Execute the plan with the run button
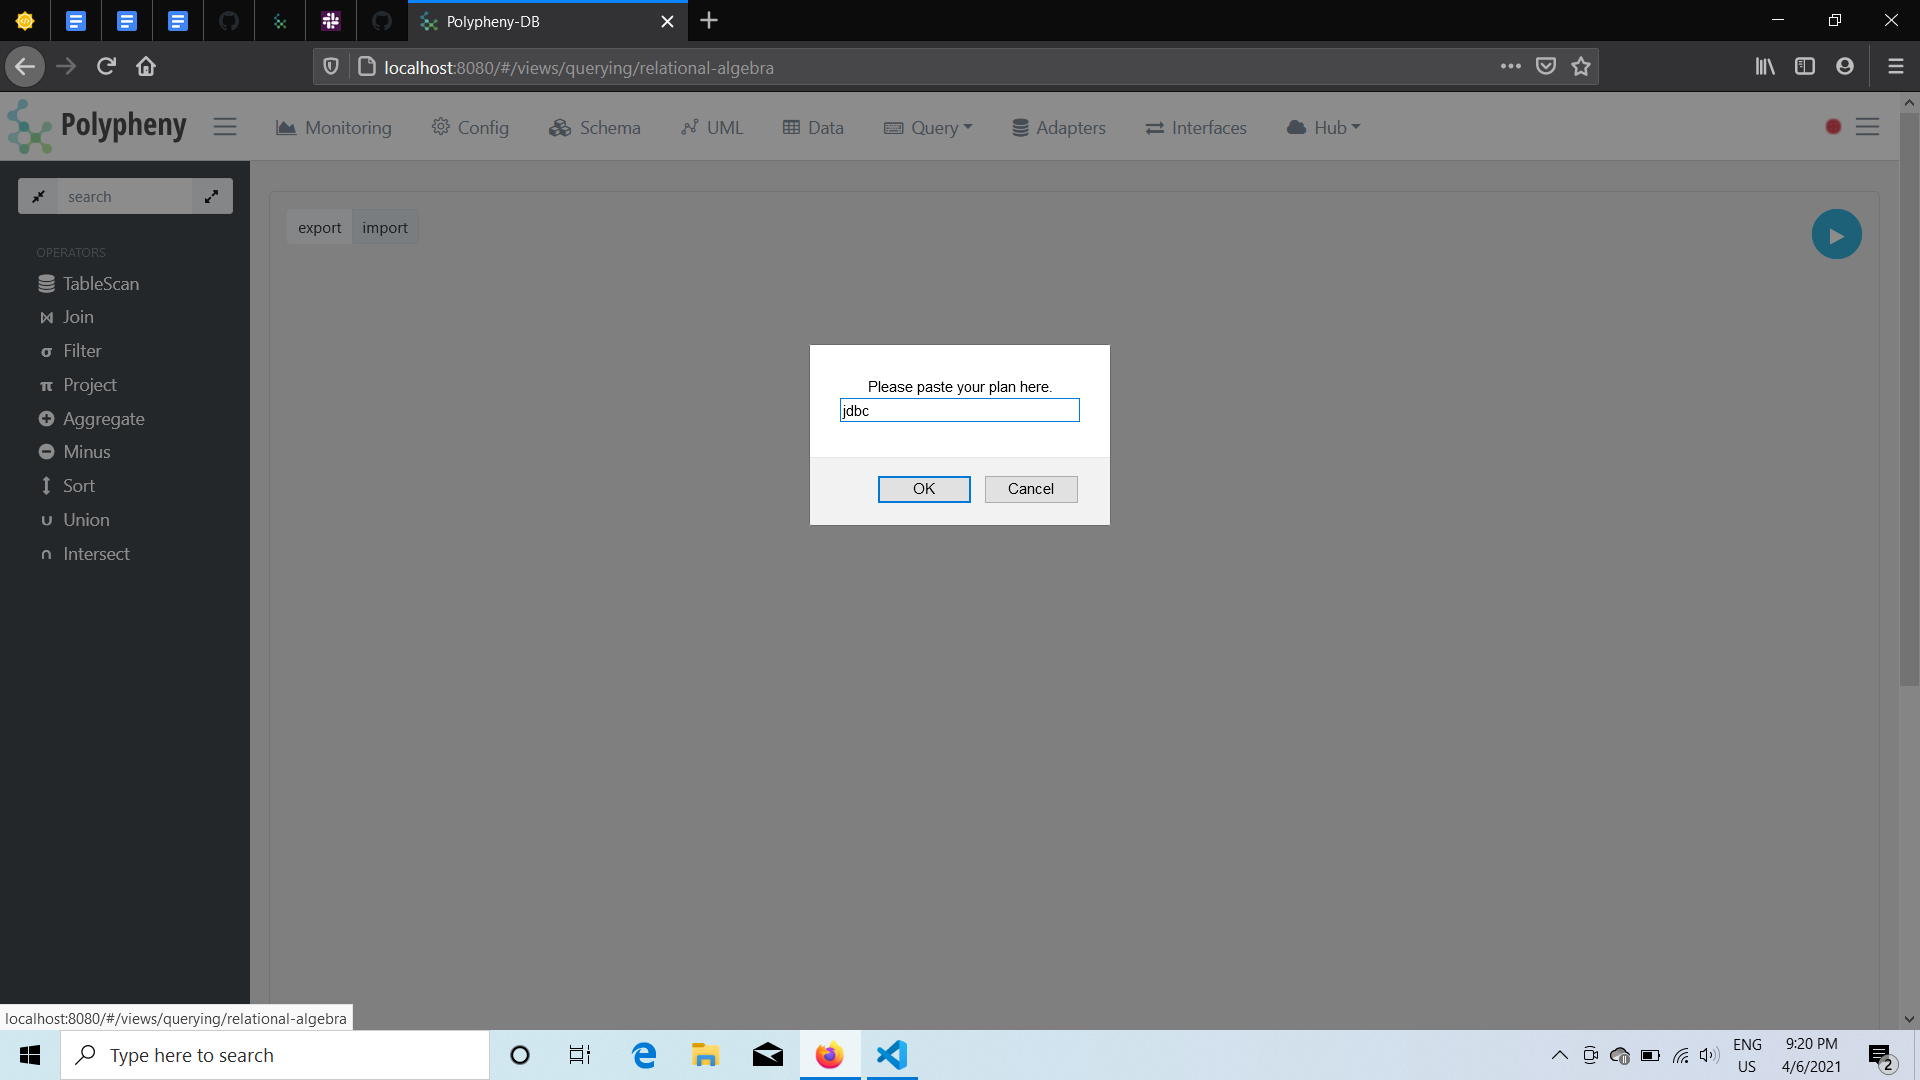 tap(1836, 234)
